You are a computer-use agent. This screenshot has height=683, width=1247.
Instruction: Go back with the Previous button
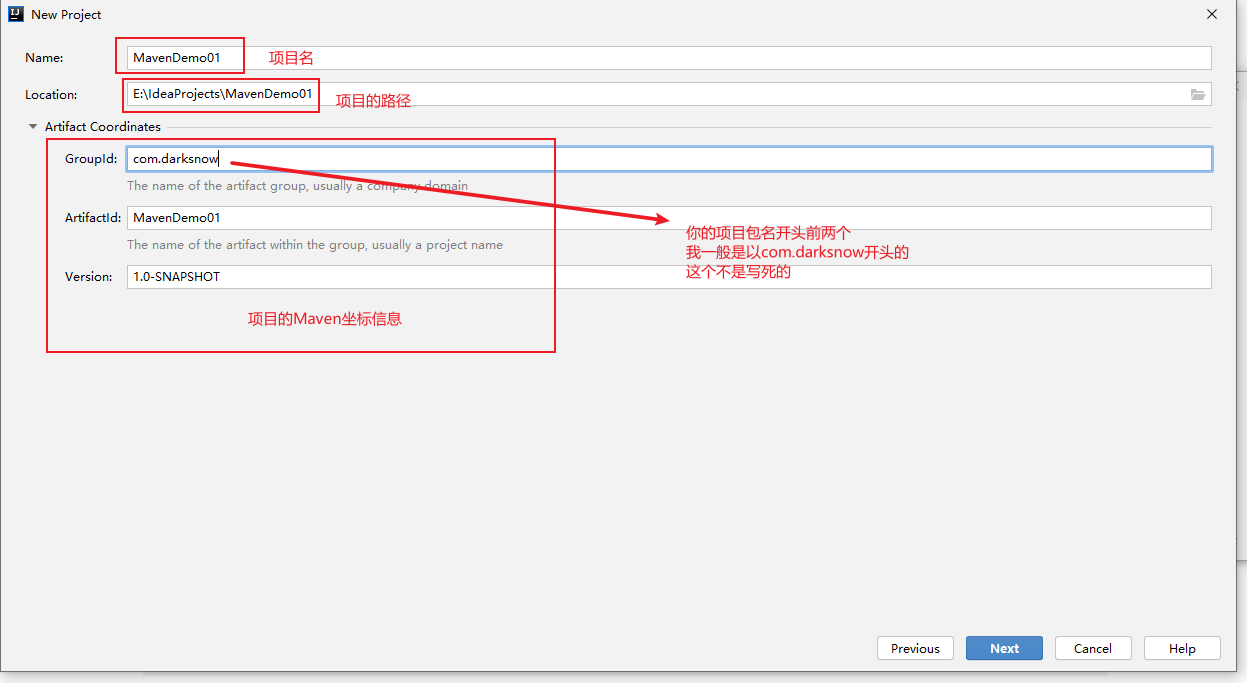(915, 648)
